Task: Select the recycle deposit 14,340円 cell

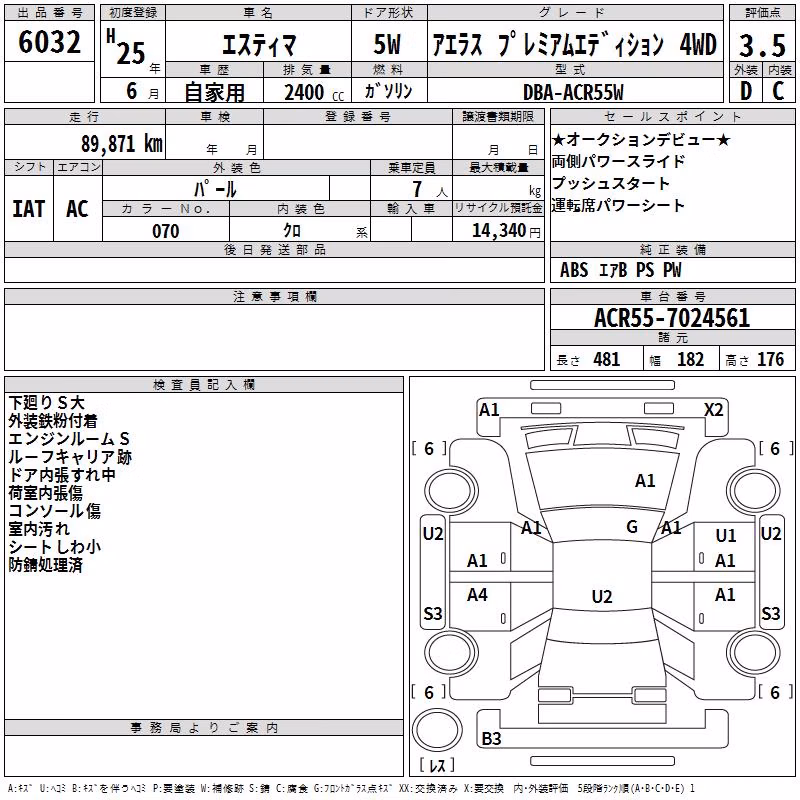Action: pyautogui.click(x=498, y=231)
